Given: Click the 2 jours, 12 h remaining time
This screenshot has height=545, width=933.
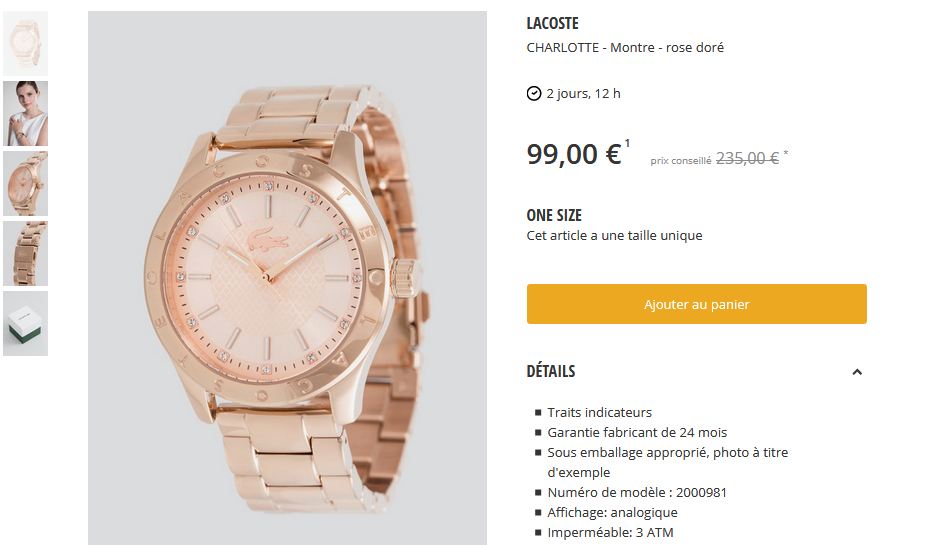Looking at the screenshot, I should point(583,93).
